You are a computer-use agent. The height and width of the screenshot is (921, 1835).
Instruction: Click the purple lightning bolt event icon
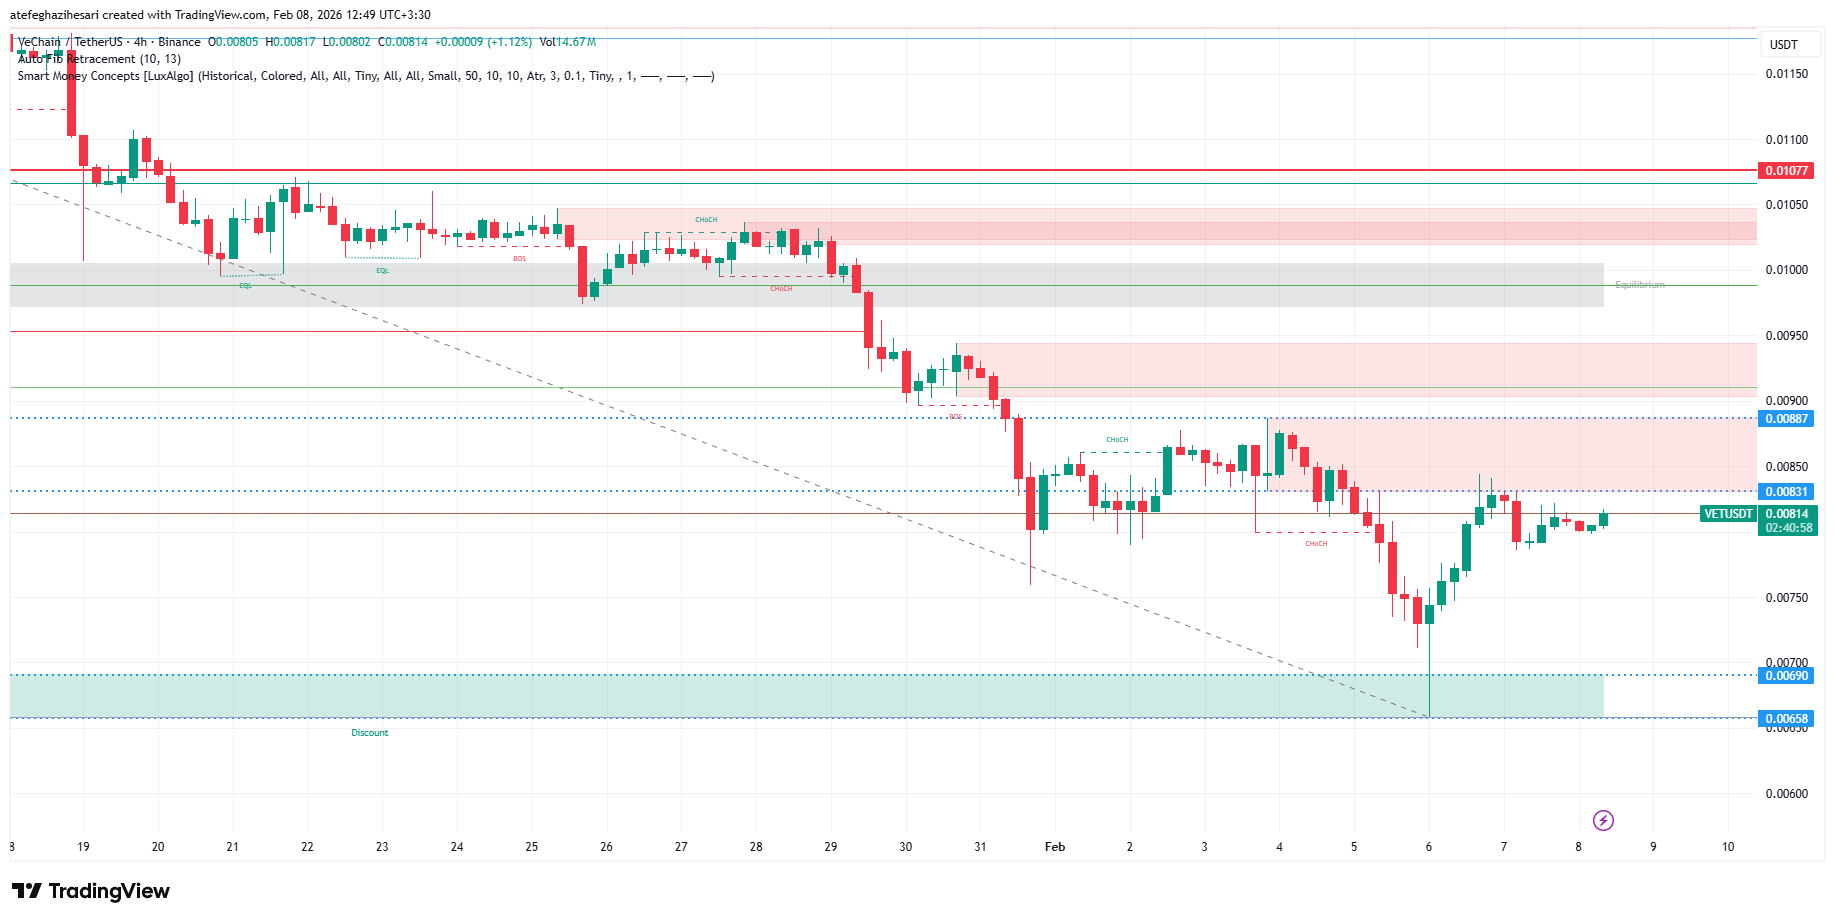coord(1603,821)
